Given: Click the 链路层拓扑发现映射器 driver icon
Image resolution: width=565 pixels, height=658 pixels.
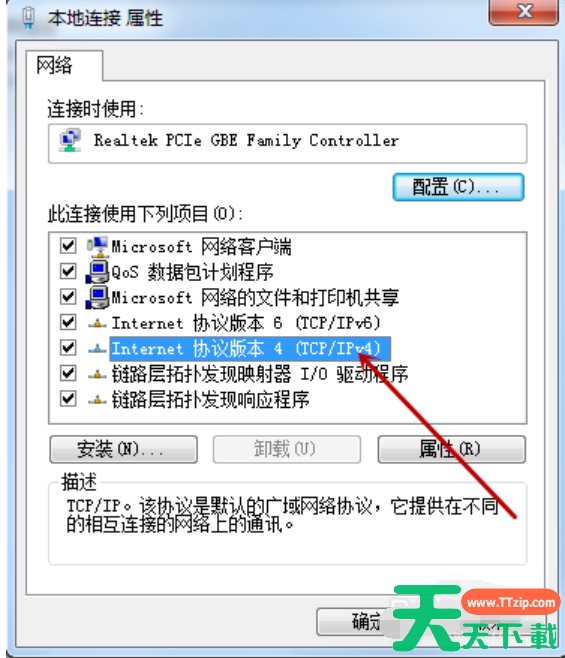Looking at the screenshot, I should pos(97,374).
